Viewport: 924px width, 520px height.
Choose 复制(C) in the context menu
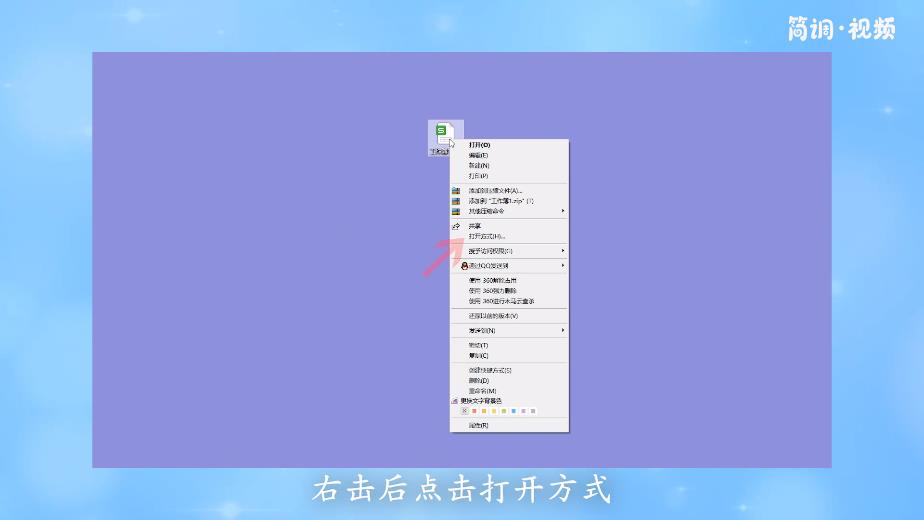point(509,356)
